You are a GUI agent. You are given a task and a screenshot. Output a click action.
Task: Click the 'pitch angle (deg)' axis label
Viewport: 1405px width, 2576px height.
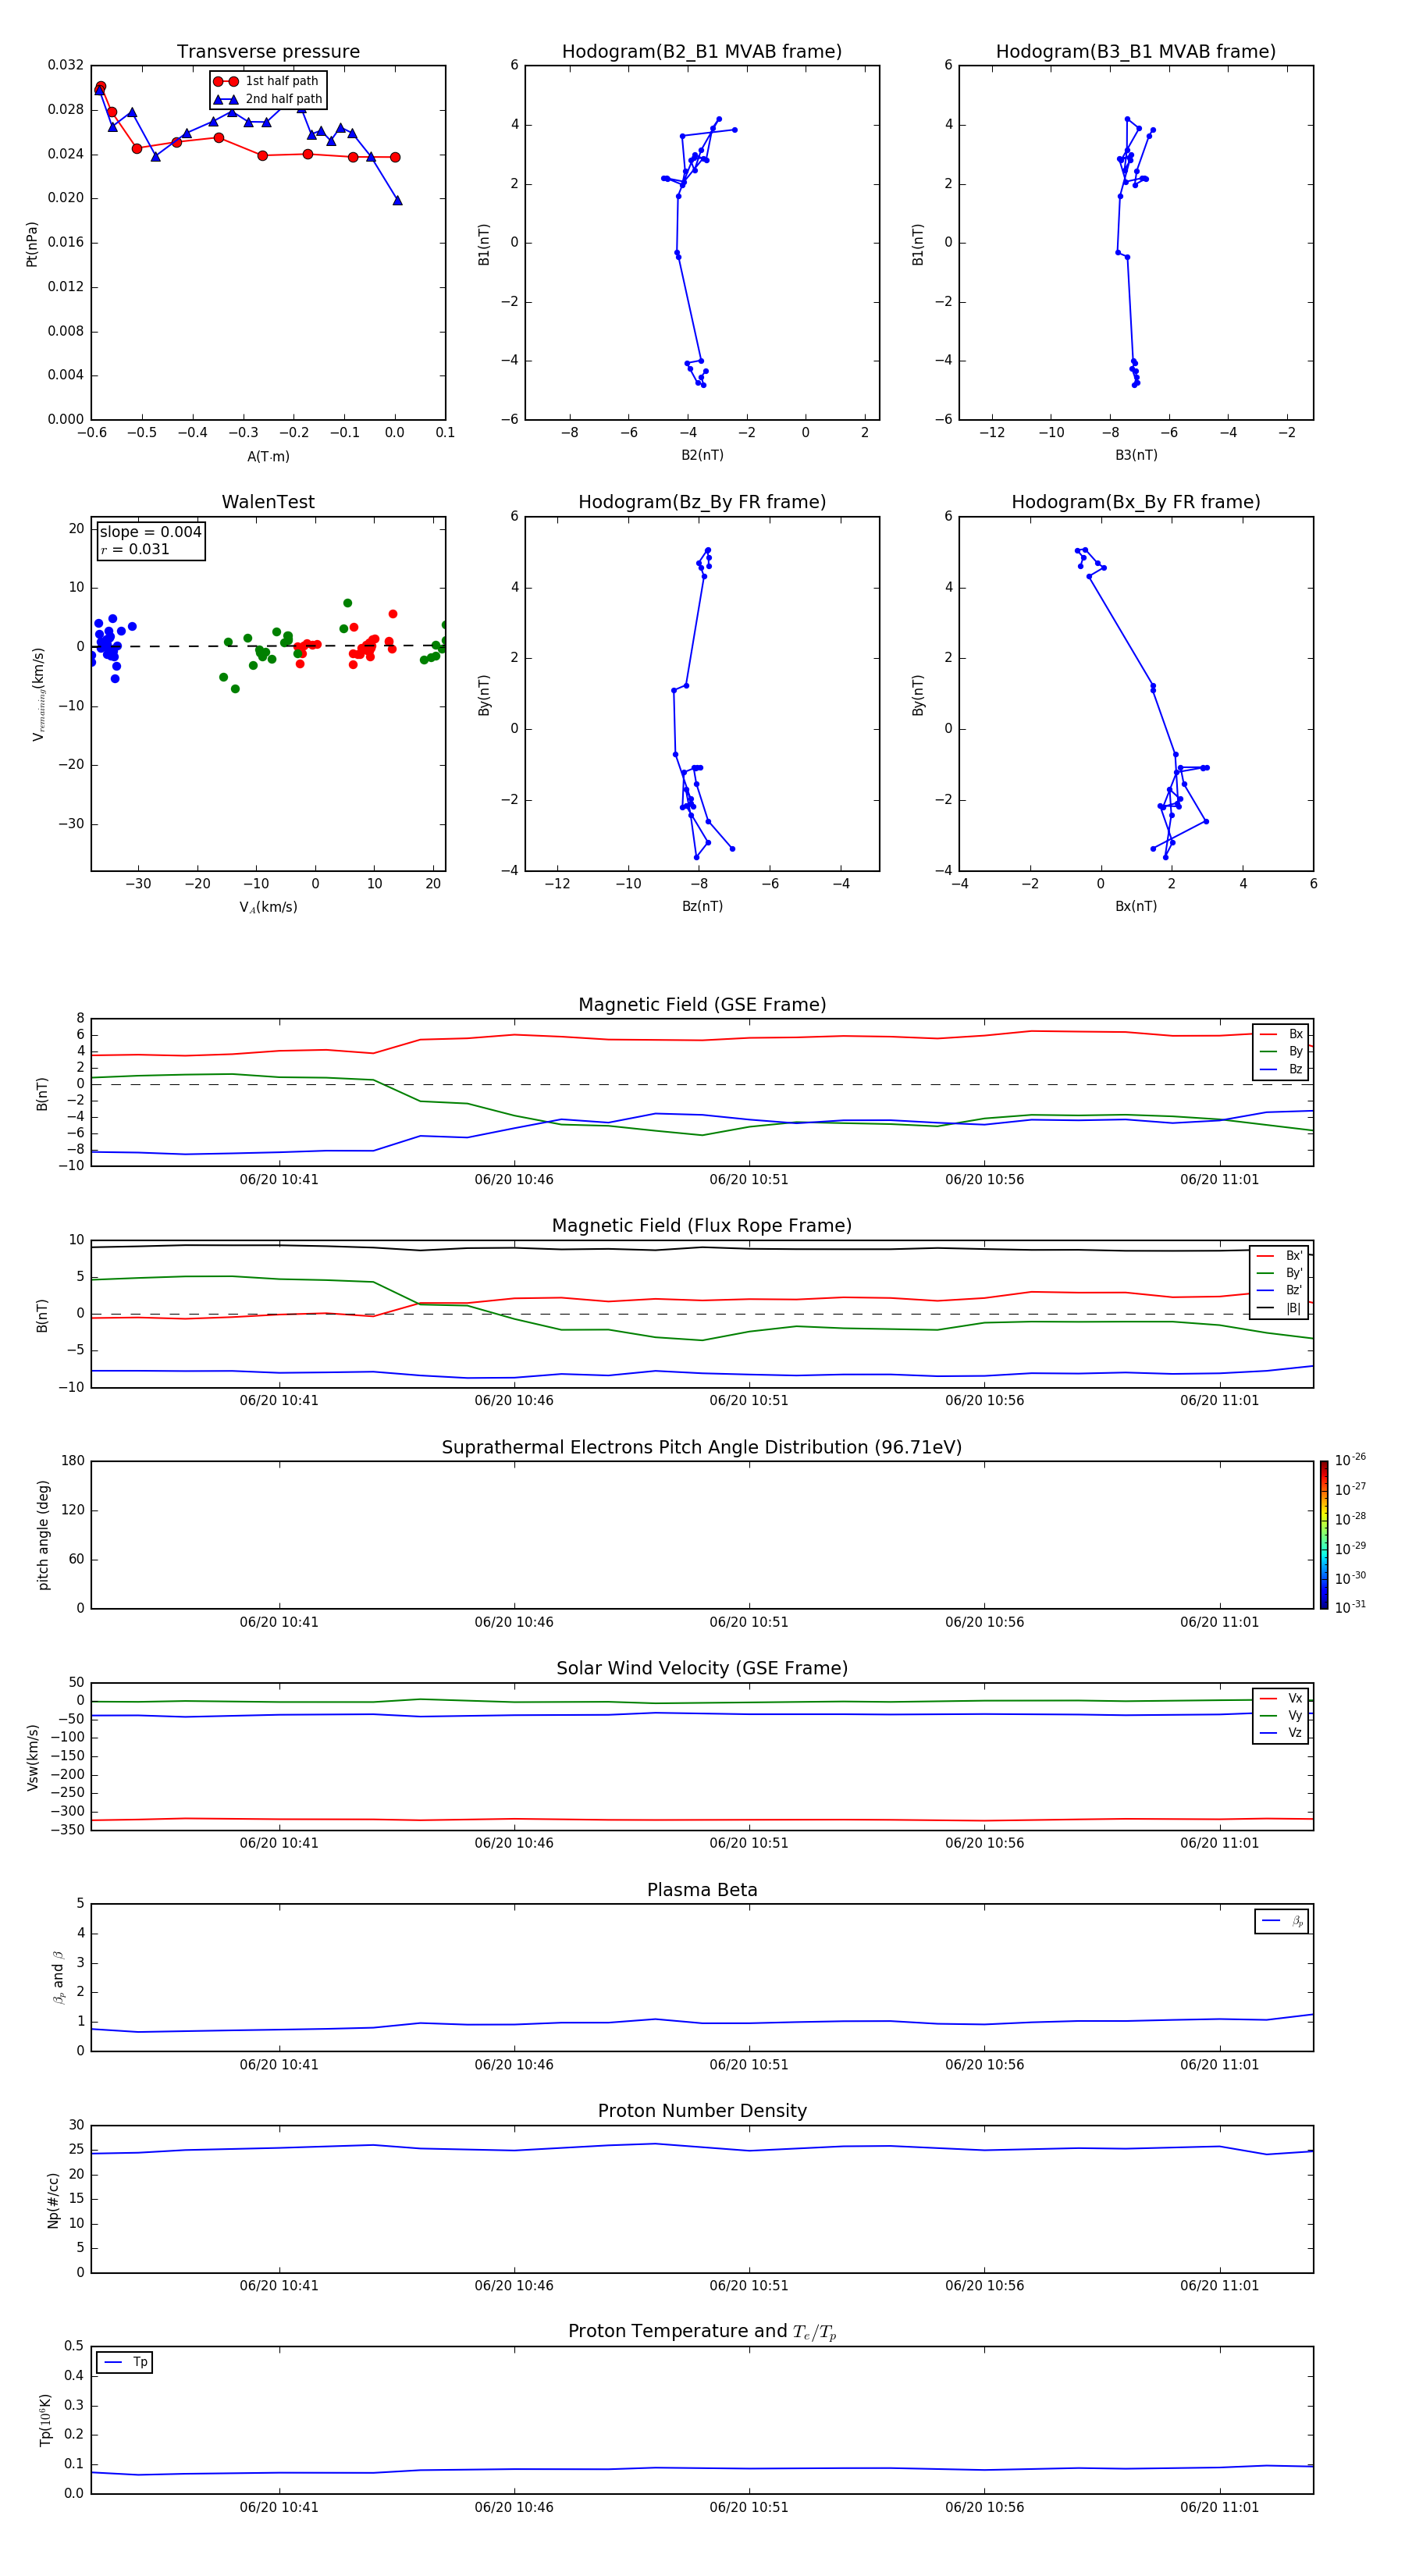click(43, 1535)
